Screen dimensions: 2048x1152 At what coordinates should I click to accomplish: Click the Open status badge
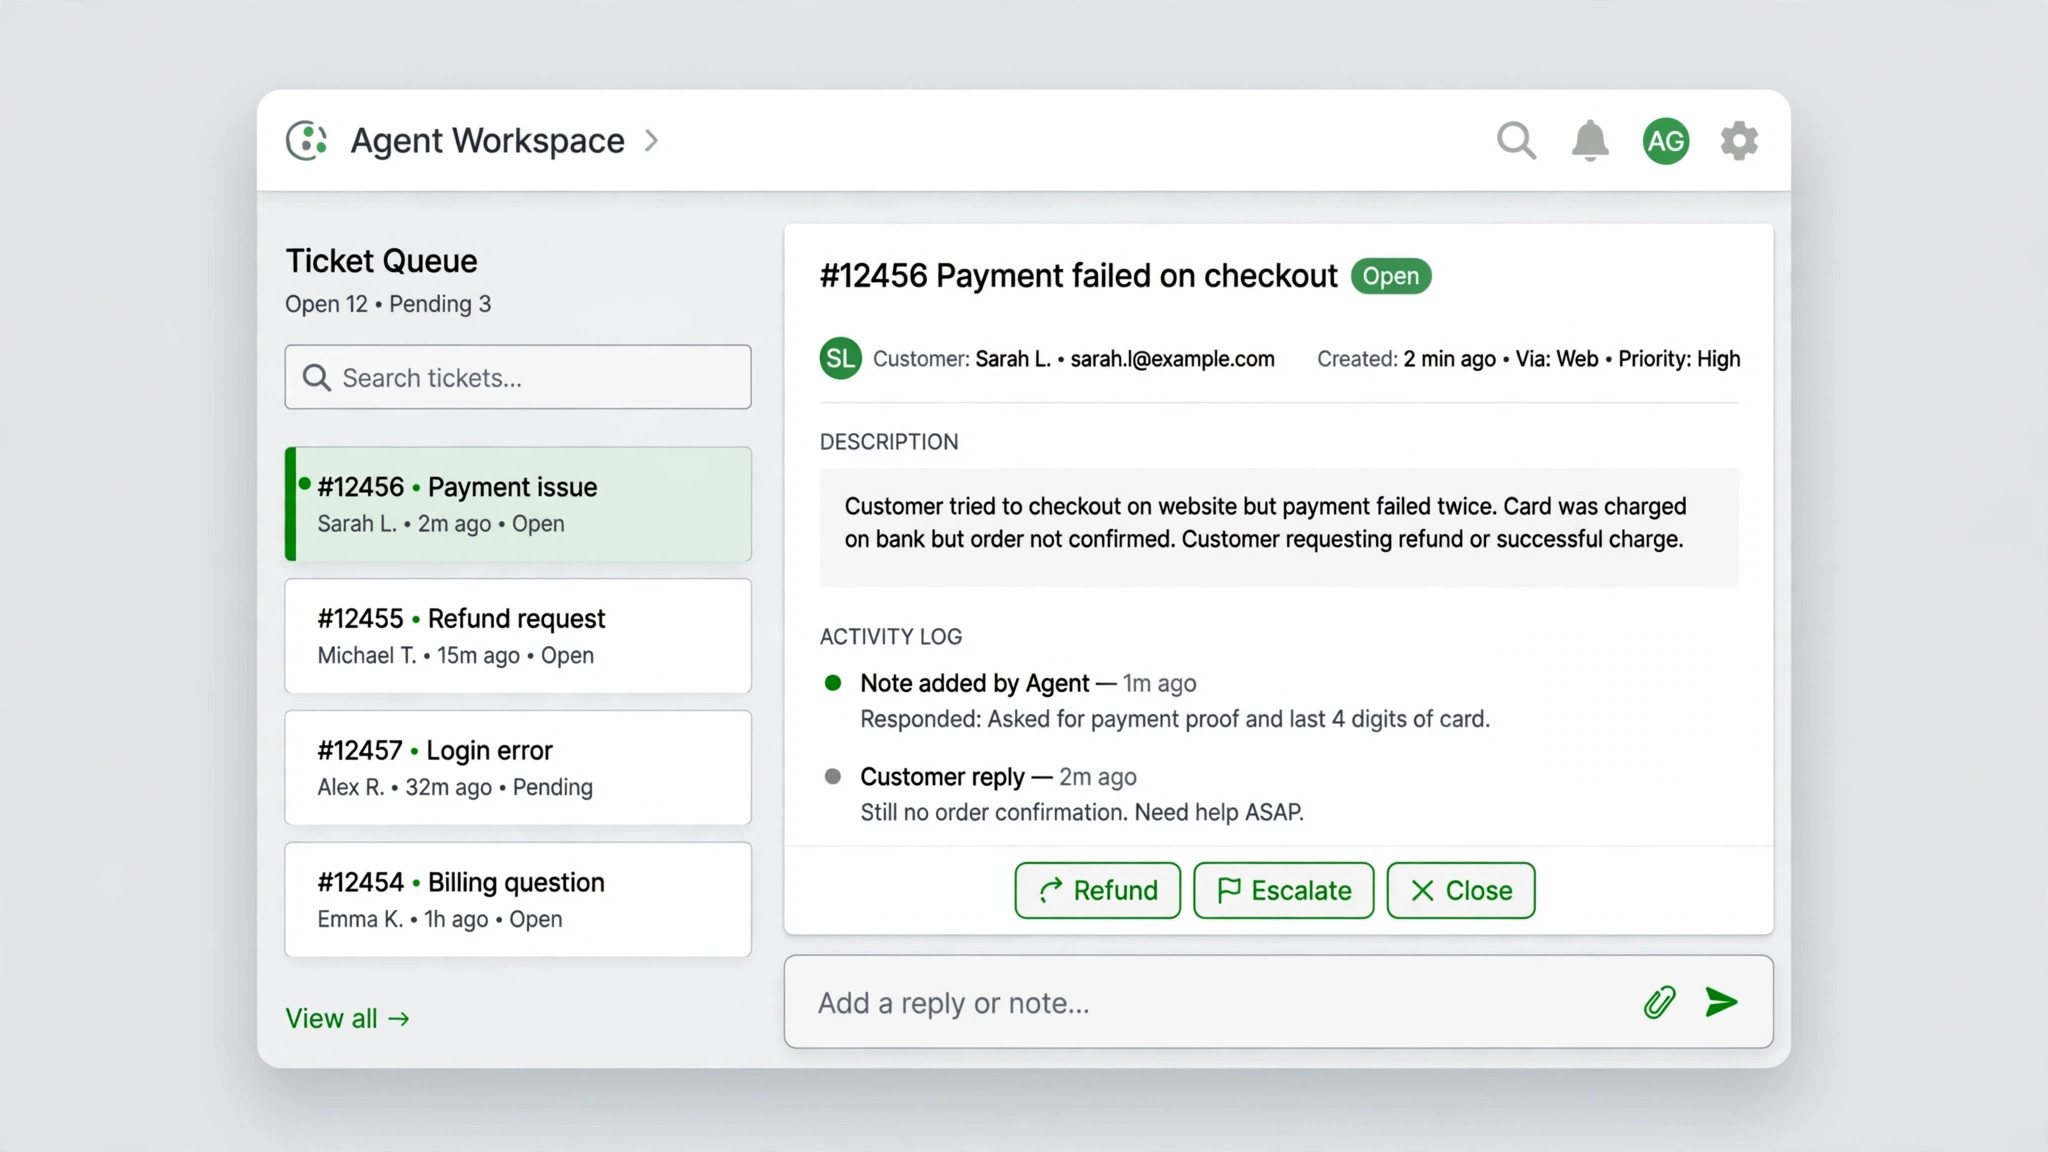(x=1391, y=276)
